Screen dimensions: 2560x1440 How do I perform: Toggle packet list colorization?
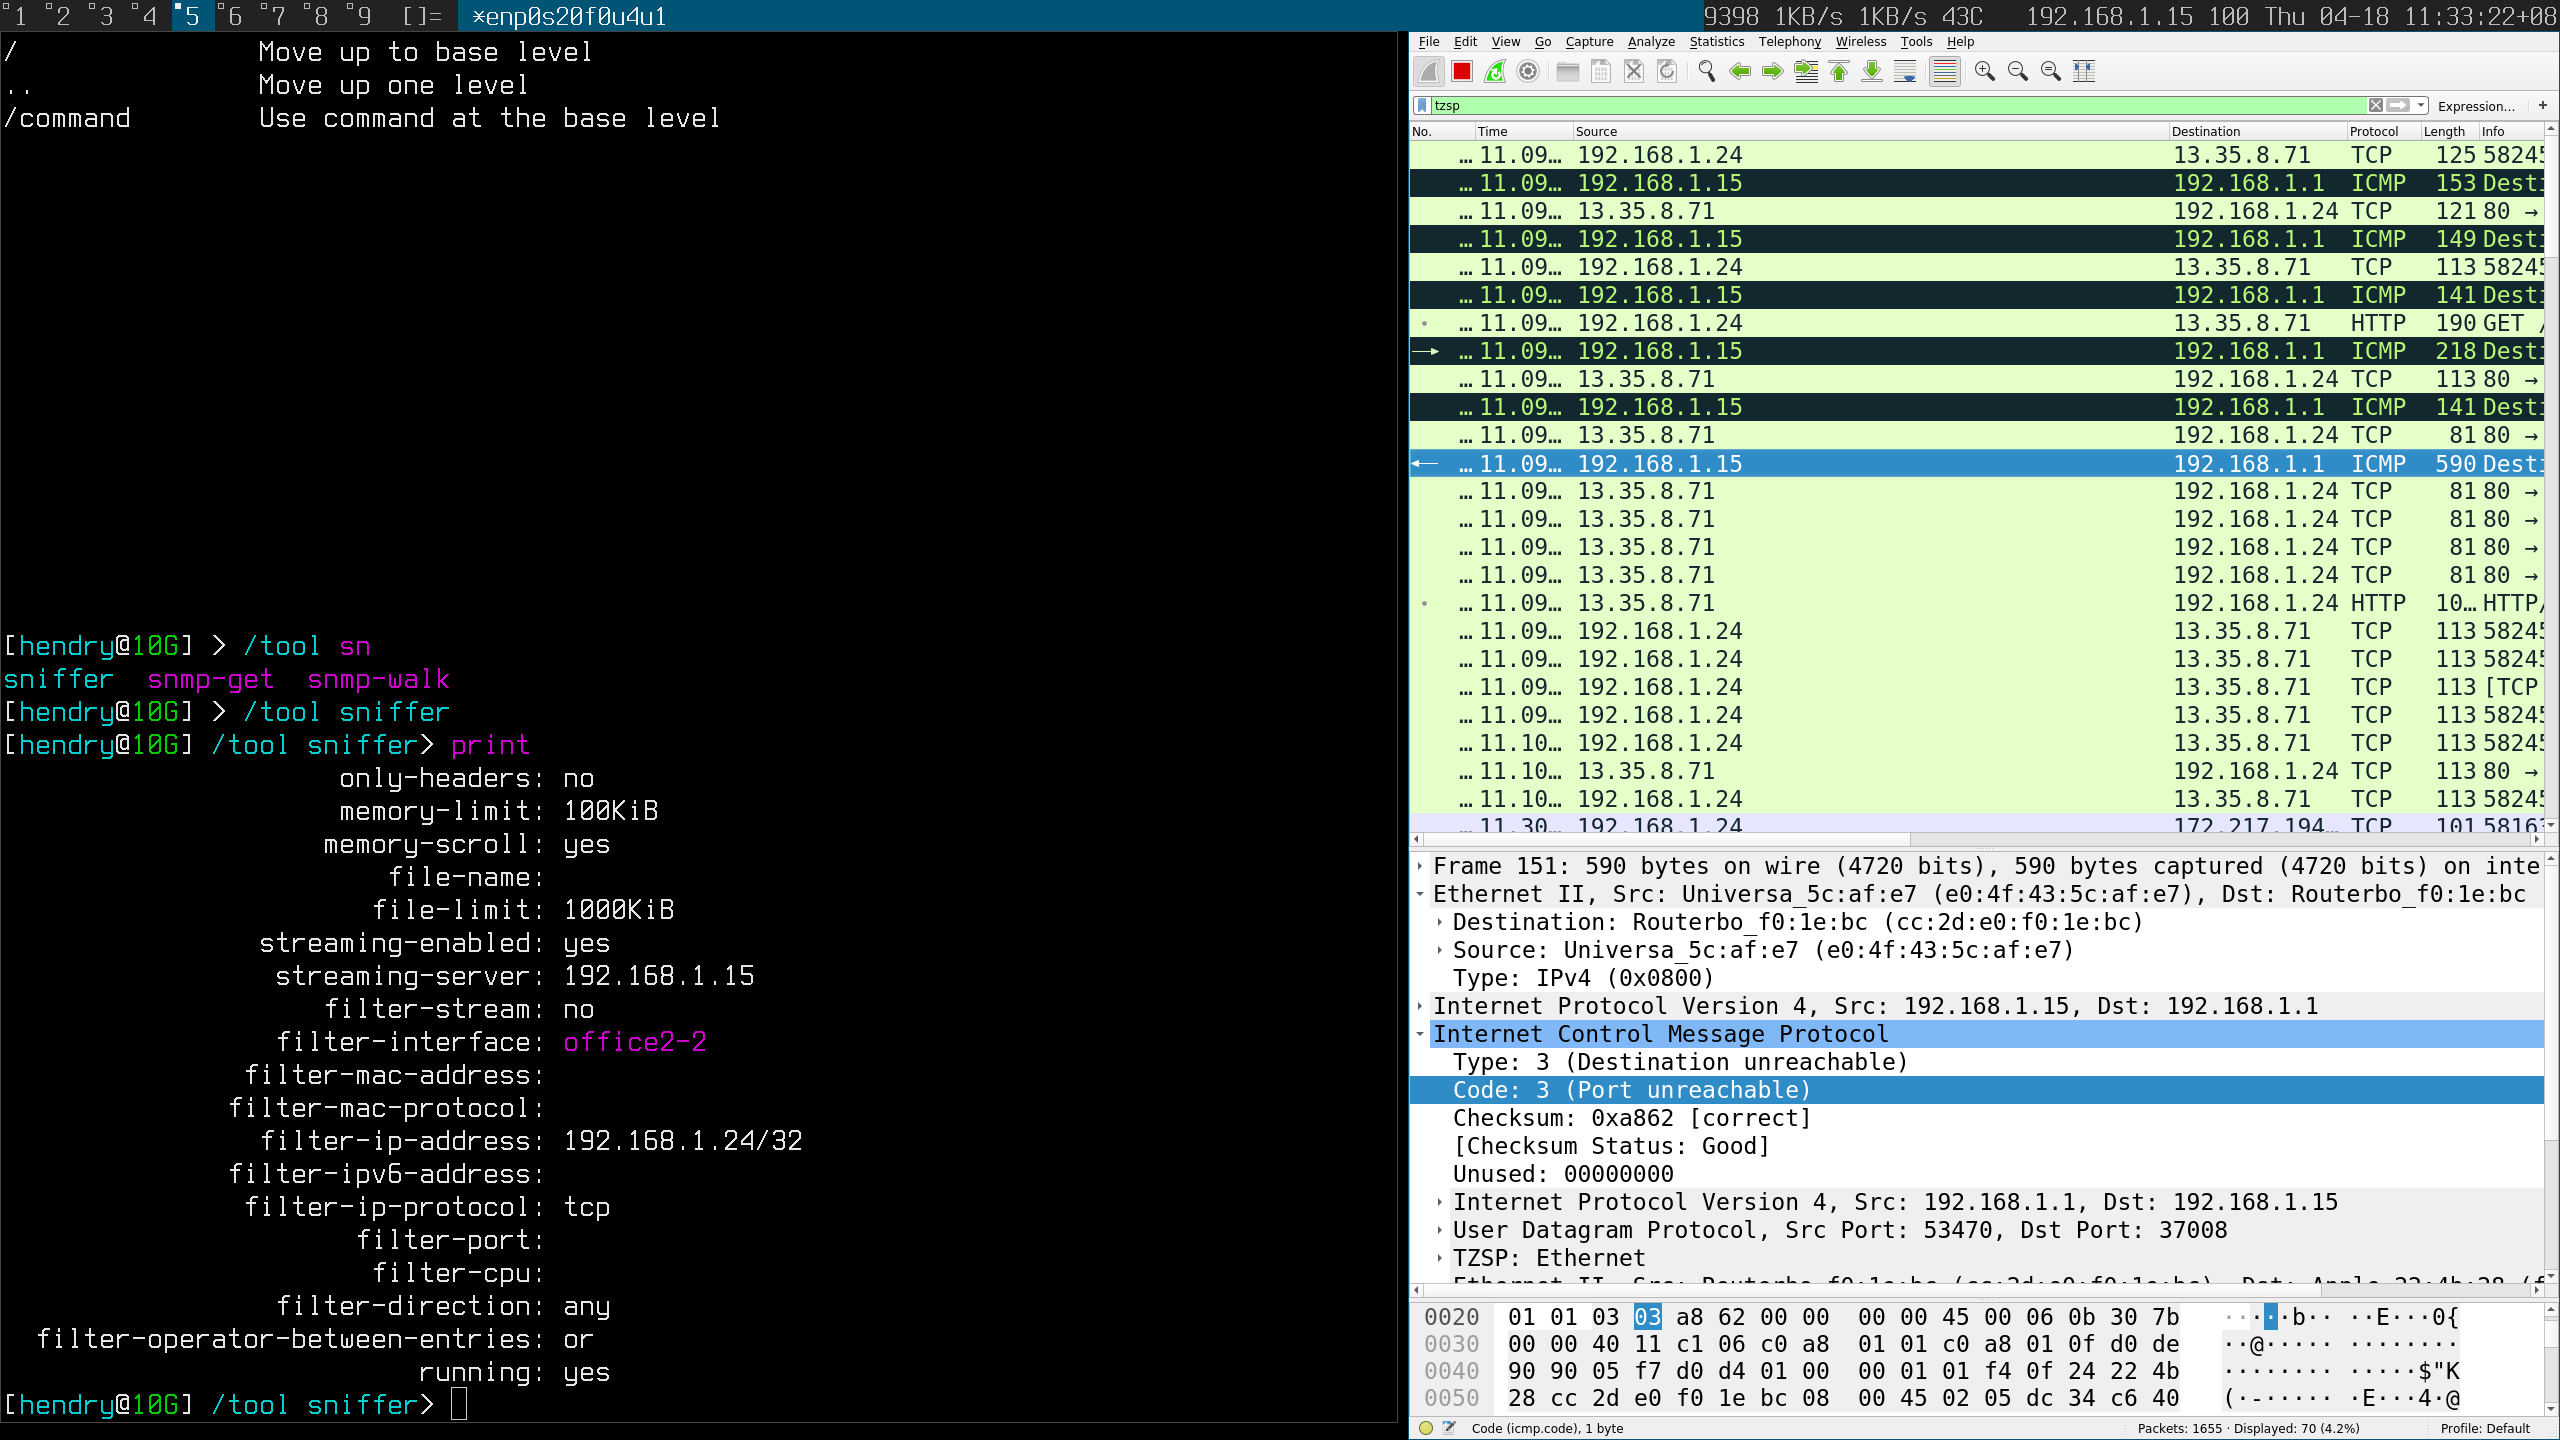tap(1945, 71)
